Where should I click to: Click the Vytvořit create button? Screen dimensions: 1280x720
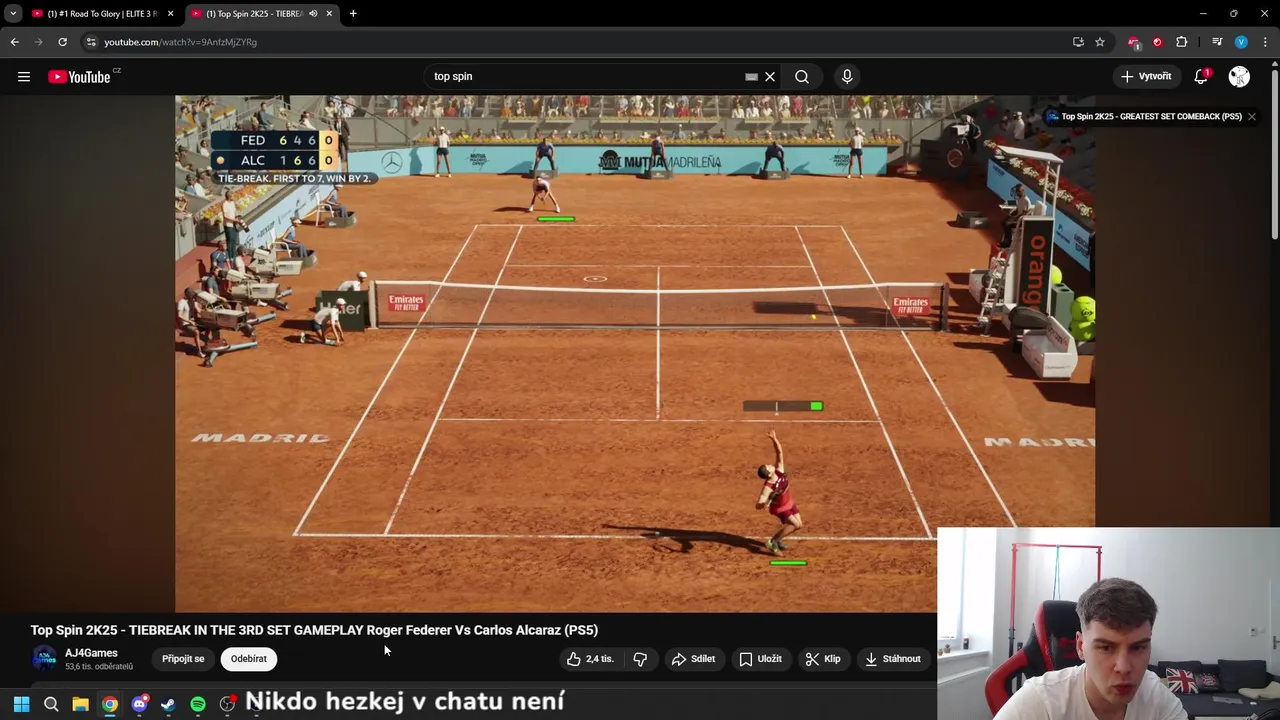click(x=1146, y=76)
